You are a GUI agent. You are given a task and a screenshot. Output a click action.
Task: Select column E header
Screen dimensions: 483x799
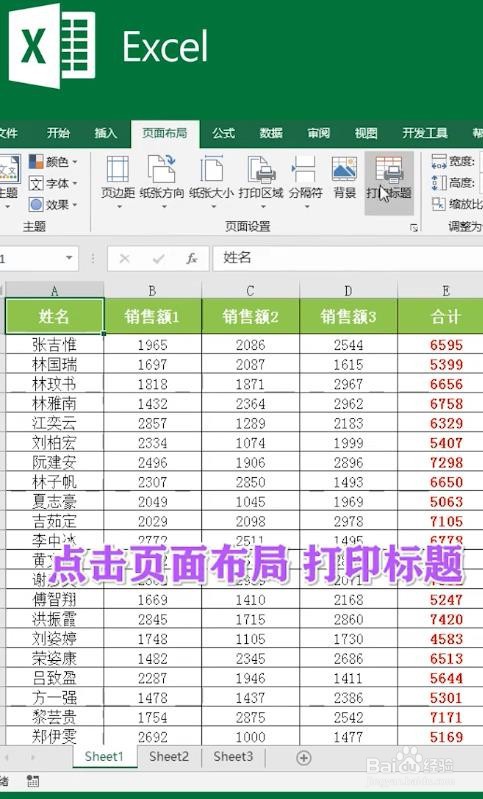[x=441, y=290]
